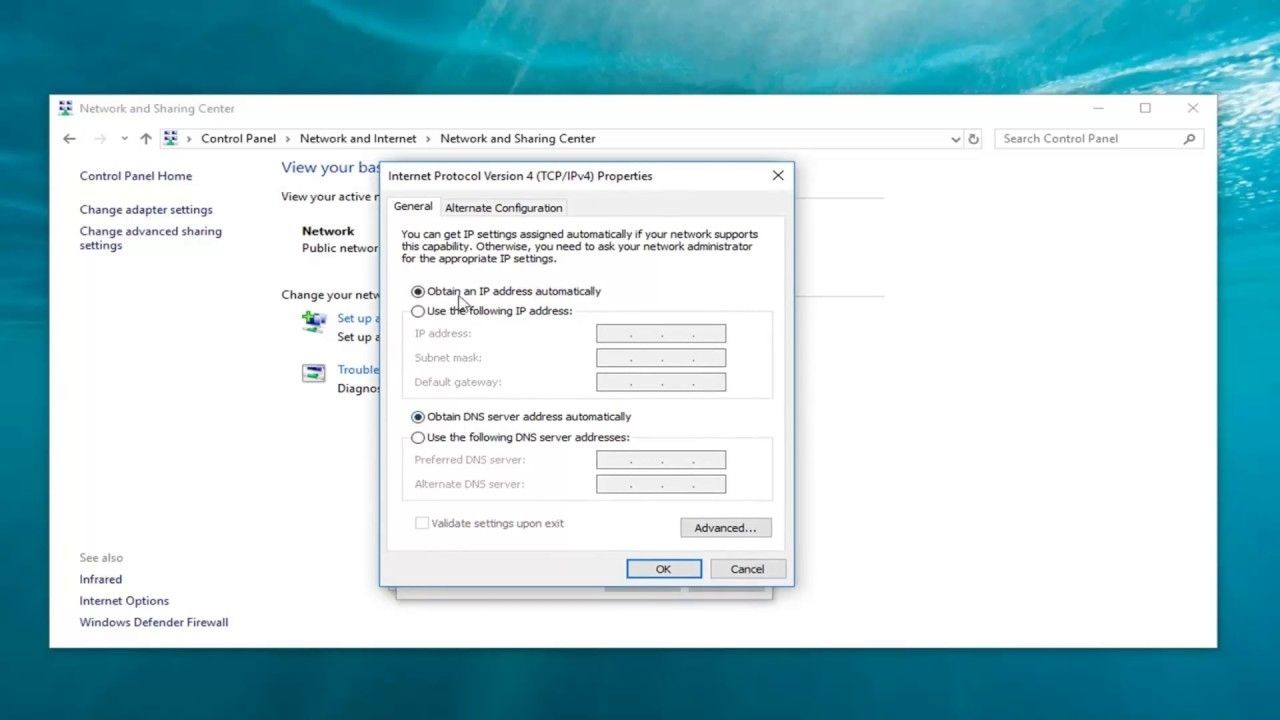
Task: Select Use the following DNS server addresses
Action: [x=418, y=438]
